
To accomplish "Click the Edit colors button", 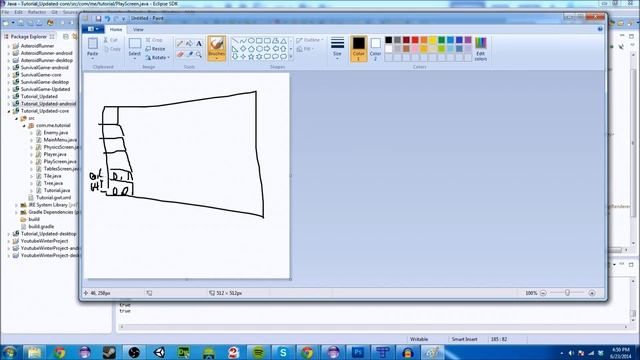I will click(x=481, y=49).
